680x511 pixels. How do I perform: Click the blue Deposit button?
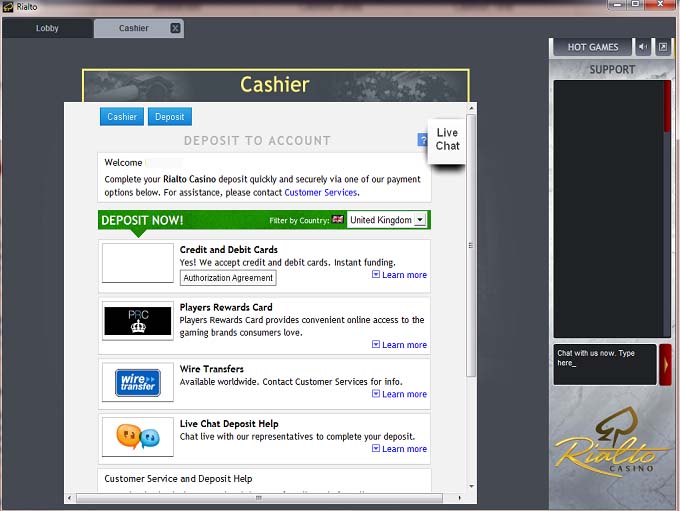[169, 117]
